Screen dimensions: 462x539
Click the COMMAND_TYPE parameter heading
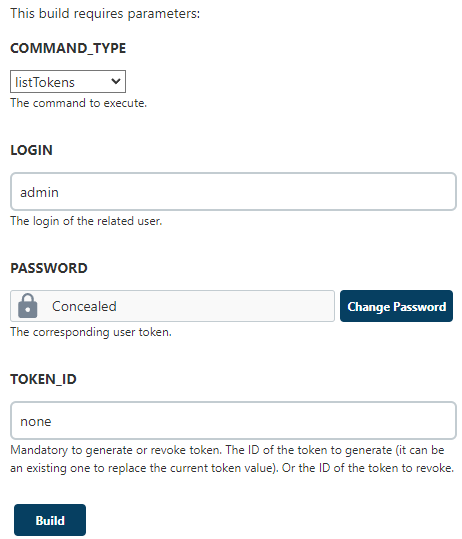(x=68, y=48)
